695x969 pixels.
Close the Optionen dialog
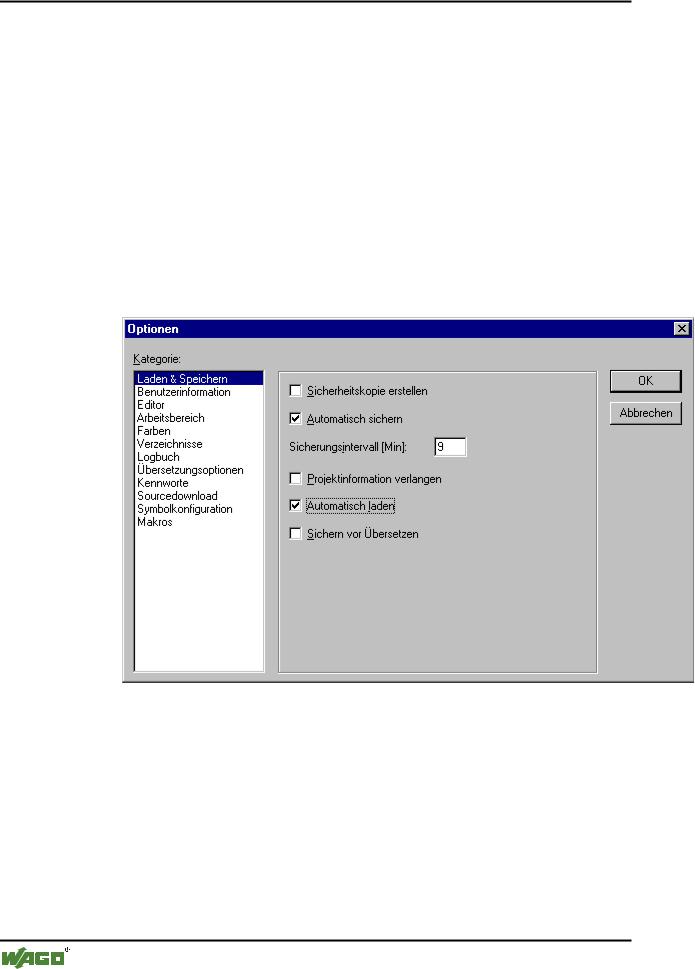point(681,329)
